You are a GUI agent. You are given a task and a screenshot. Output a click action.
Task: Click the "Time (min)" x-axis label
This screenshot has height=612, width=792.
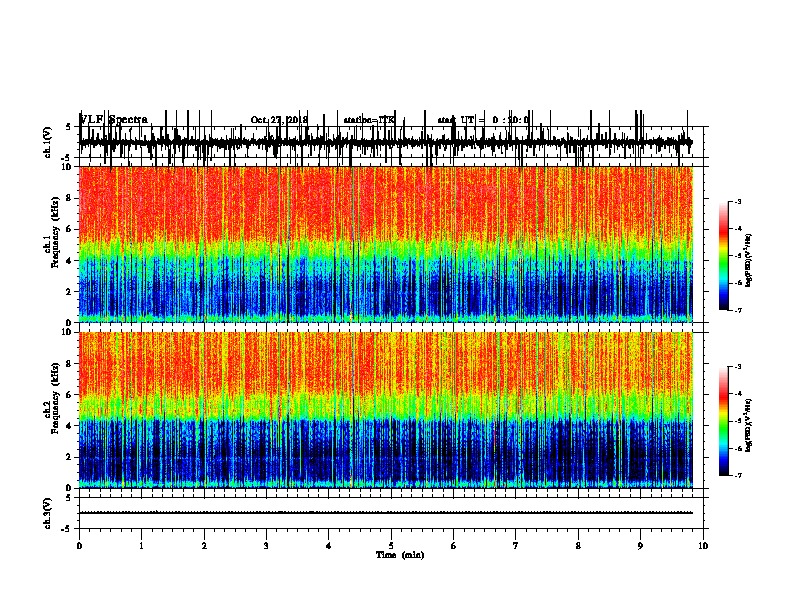click(x=400, y=555)
